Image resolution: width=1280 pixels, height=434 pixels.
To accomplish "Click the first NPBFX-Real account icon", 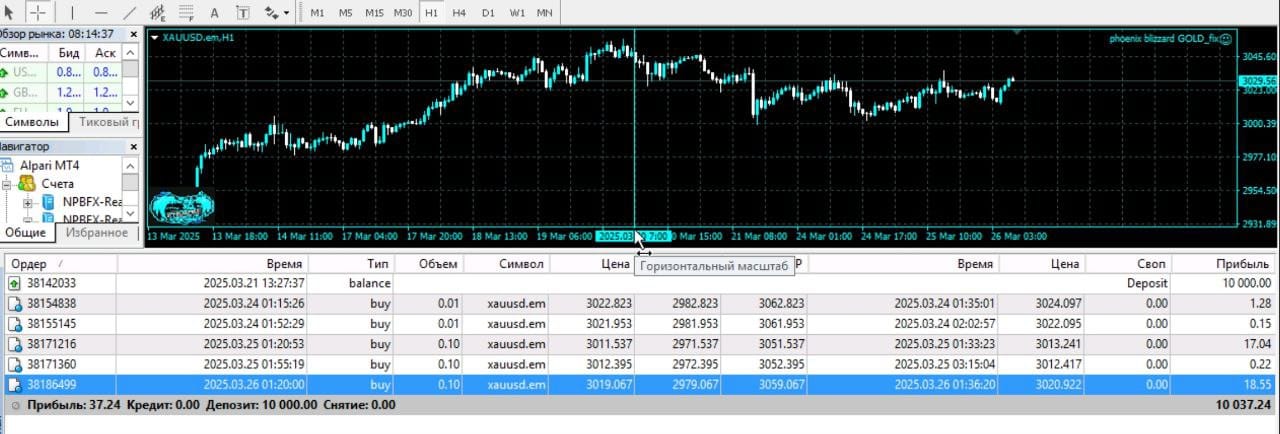I will [x=48, y=202].
